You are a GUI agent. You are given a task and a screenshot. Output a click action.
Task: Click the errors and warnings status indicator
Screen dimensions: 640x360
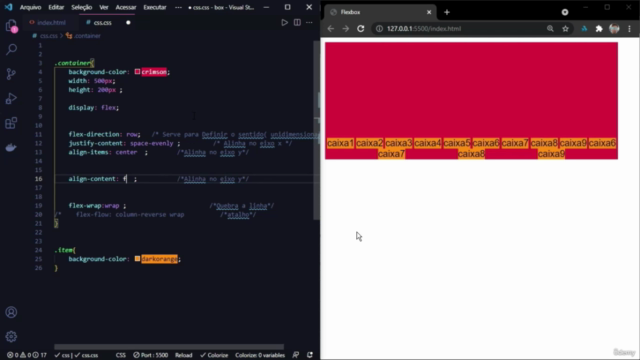click(x=27, y=355)
